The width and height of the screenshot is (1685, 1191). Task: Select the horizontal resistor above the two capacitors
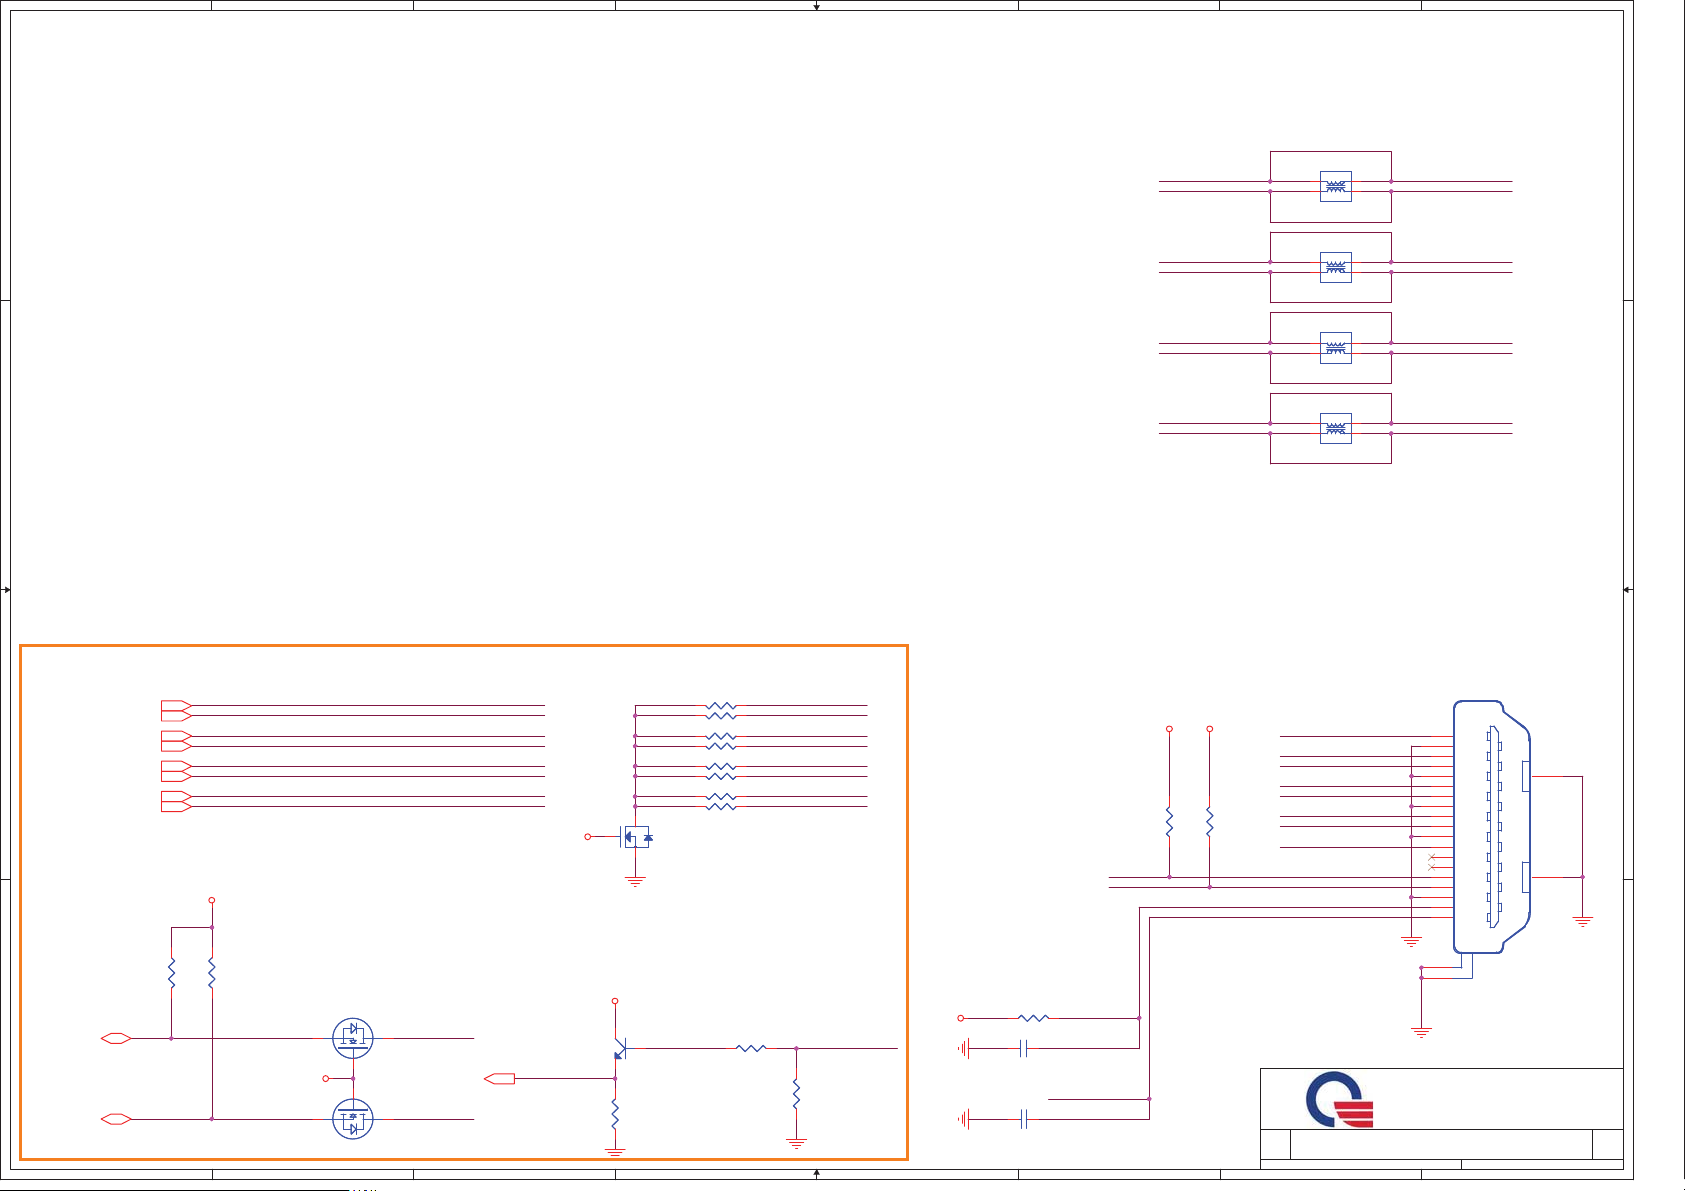(x=1033, y=1018)
